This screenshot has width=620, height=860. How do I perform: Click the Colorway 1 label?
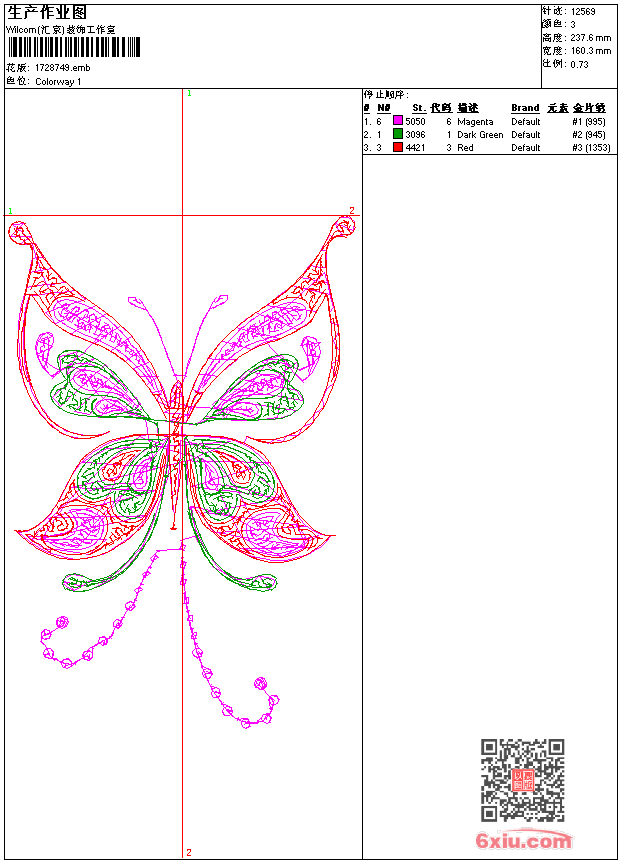58,82
